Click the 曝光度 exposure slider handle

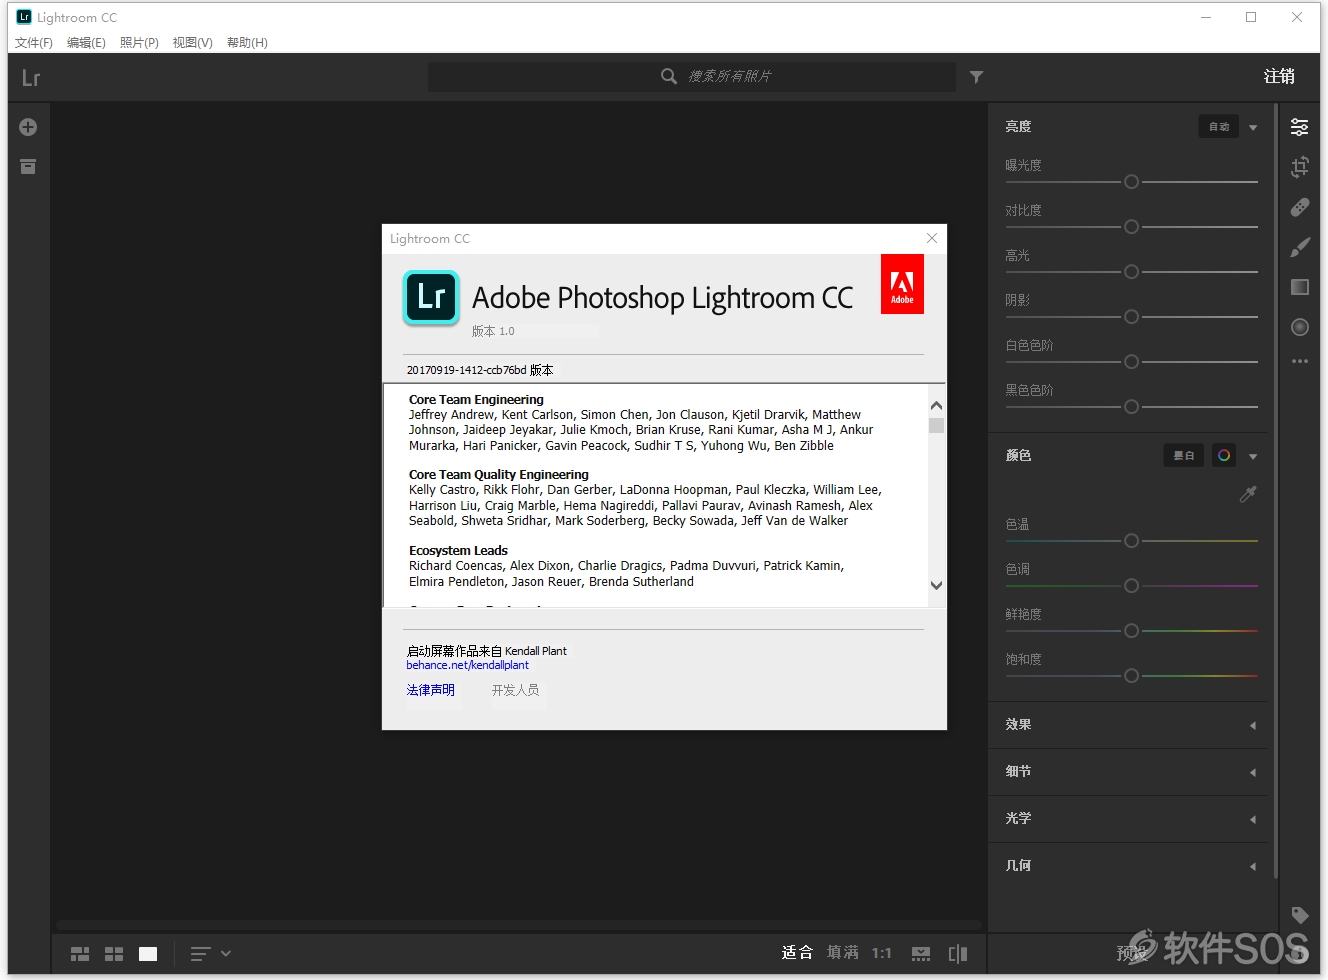(1131, 182)
